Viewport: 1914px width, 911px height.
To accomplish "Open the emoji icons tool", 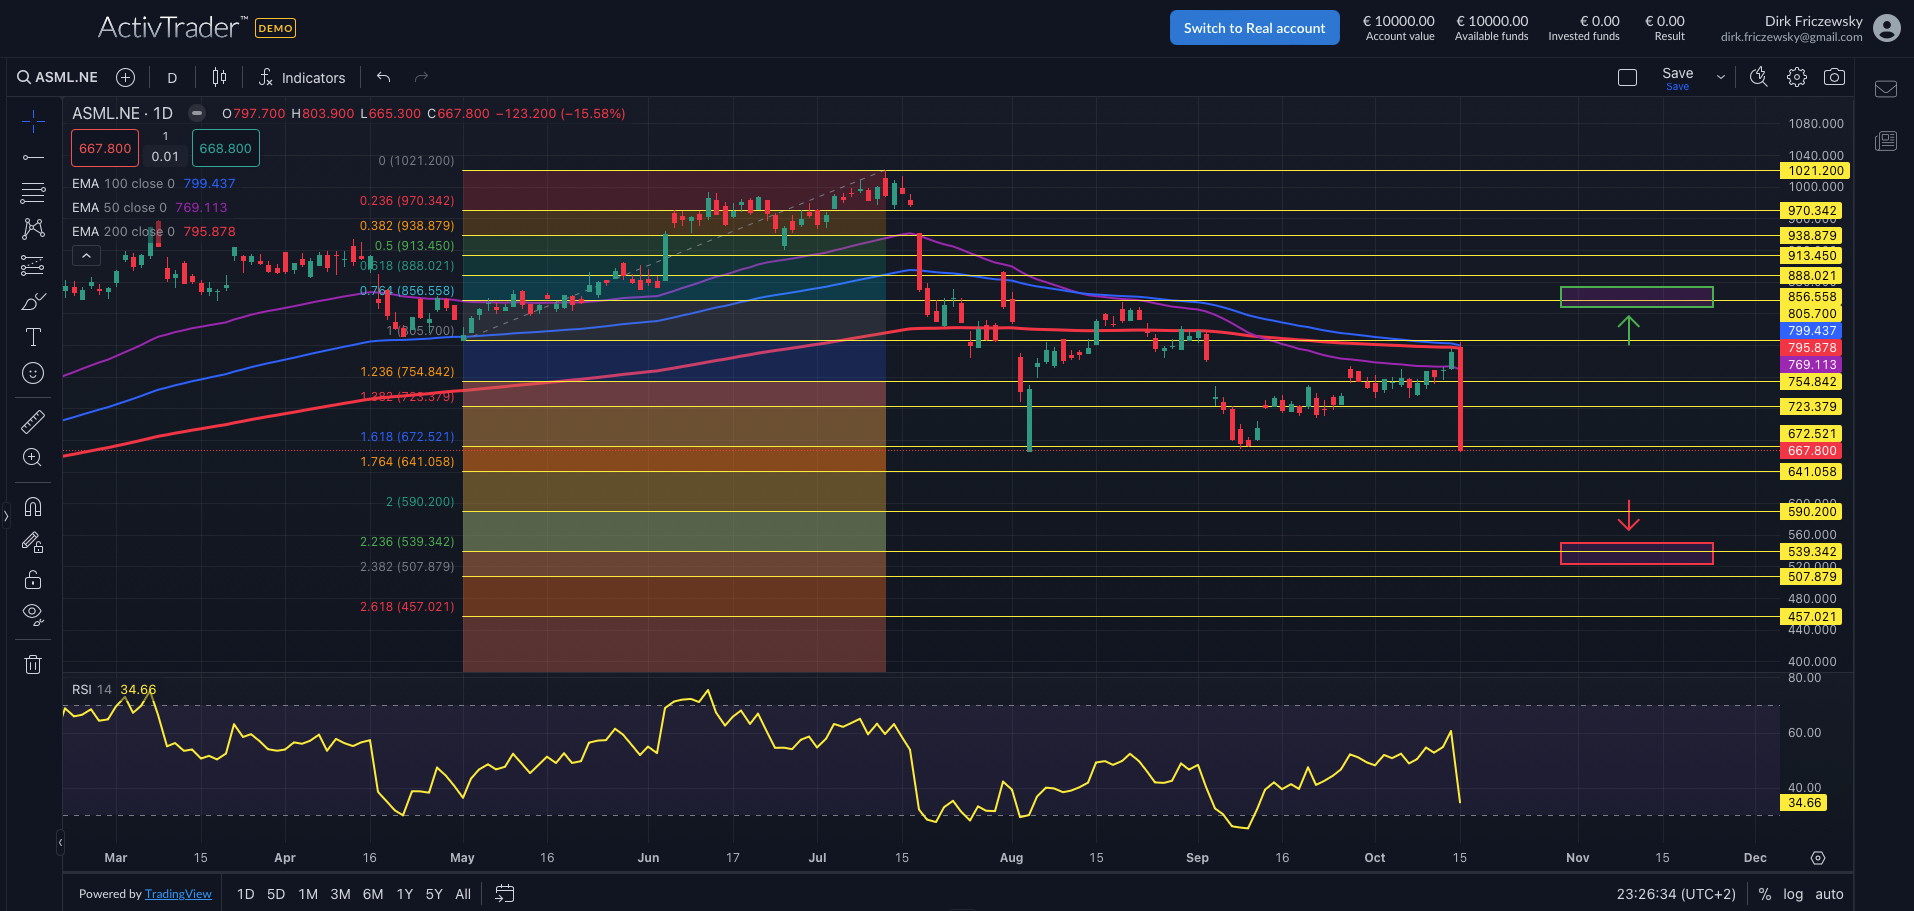I will click(33, 373).
